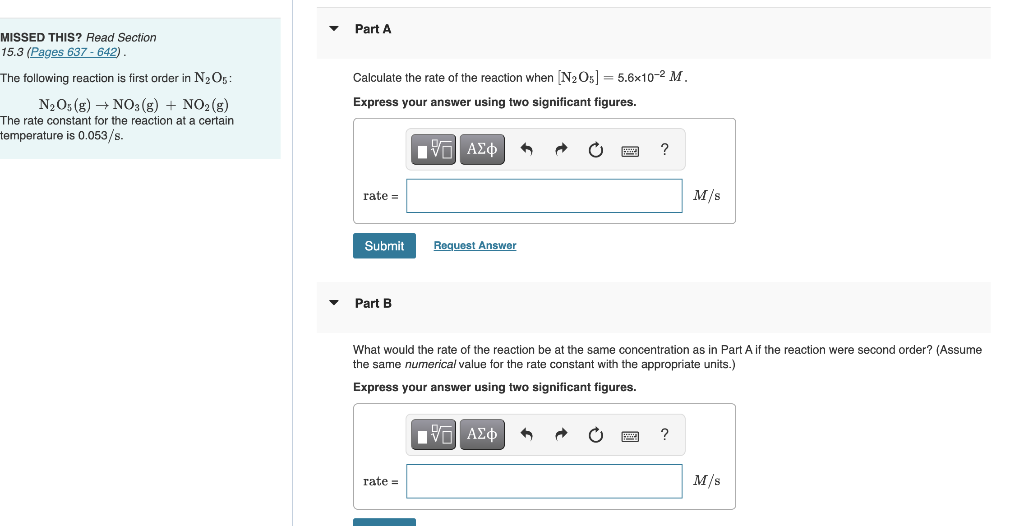Open keyboard shortcuts icon in Part A
Image resolution: width=1024 pixels, height=526 pixels.
630,152
